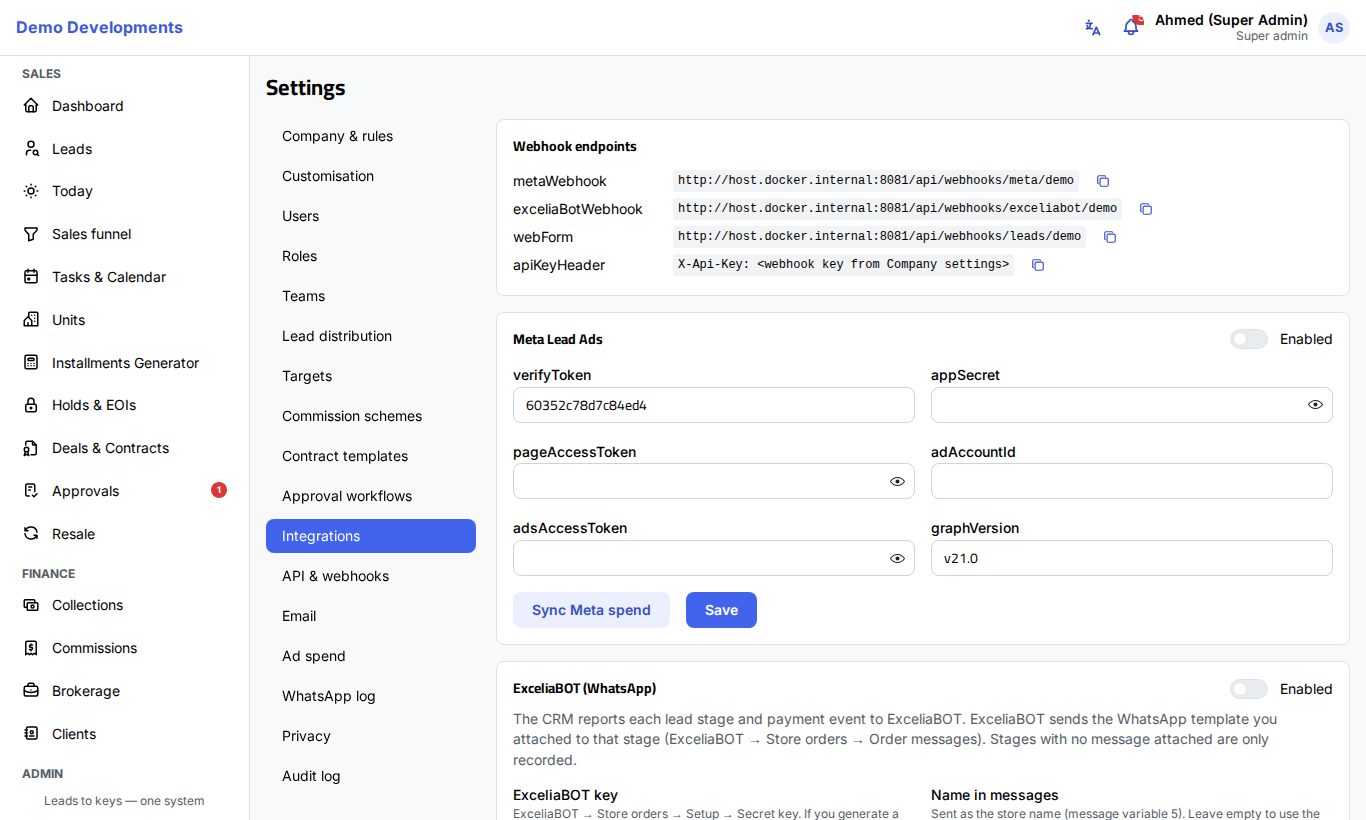
Task: Click the Installments Generator calculator icon
Action: (31, 363)
